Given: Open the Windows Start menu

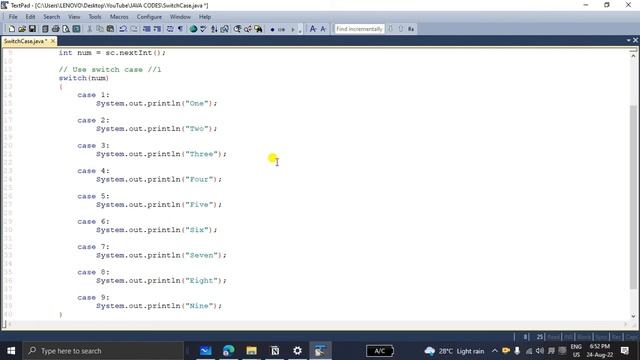Looking at the screenshot, I should 11,351.
